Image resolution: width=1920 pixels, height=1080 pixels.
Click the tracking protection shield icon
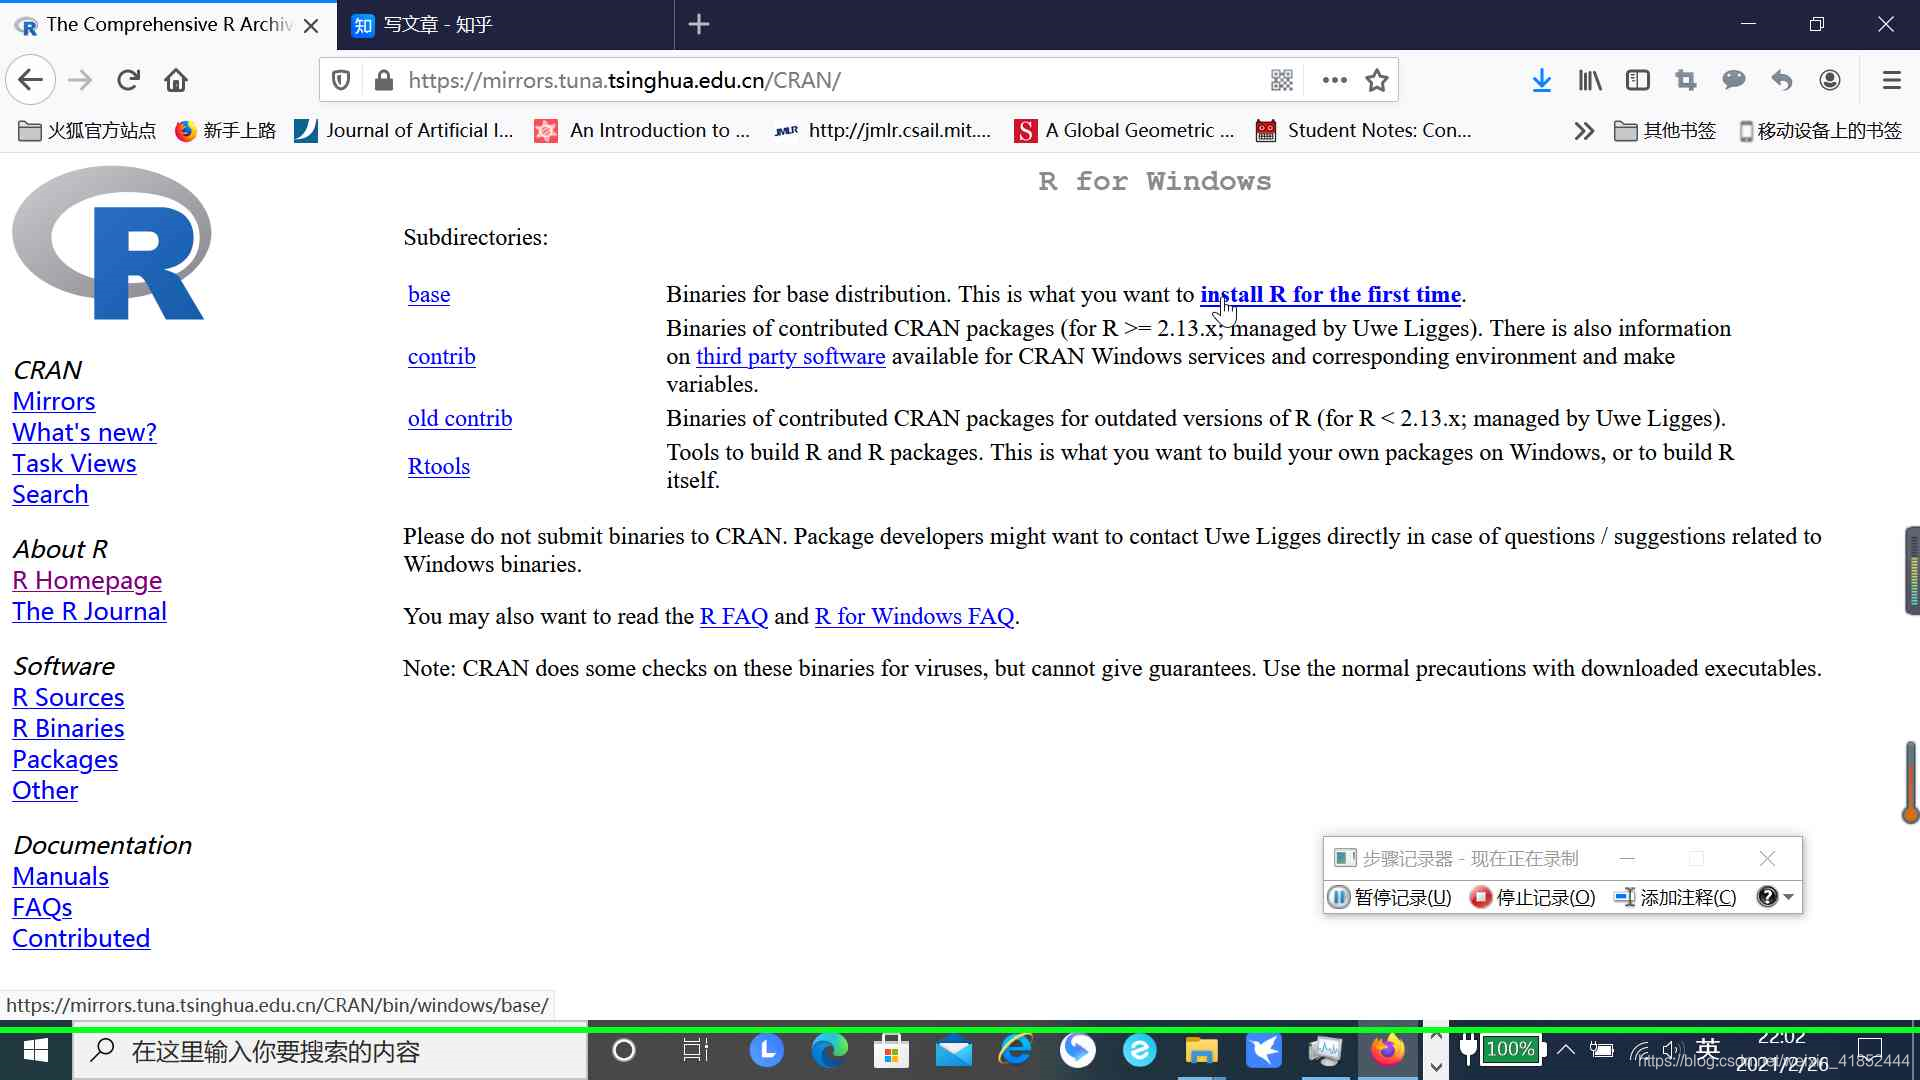[x=341, y=80]
